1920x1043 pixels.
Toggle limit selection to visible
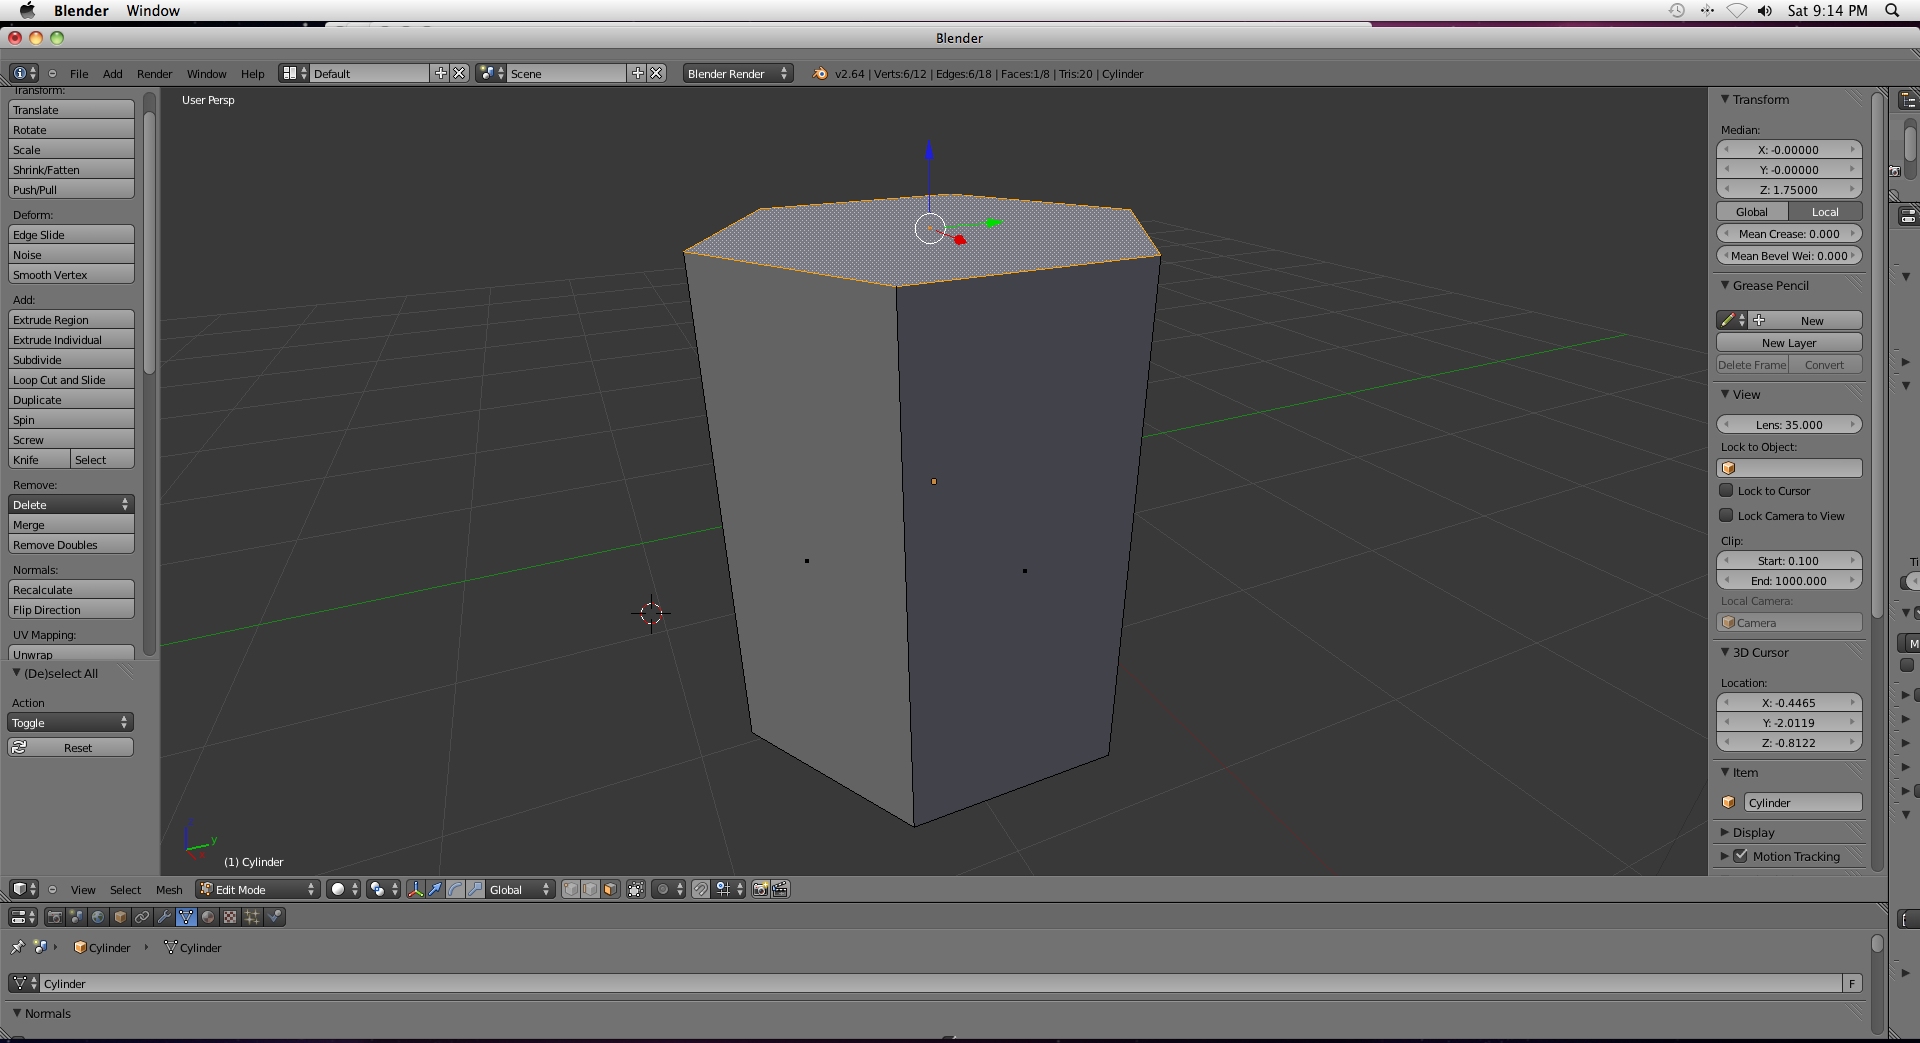pyautogui.click(x=635, y=889)
